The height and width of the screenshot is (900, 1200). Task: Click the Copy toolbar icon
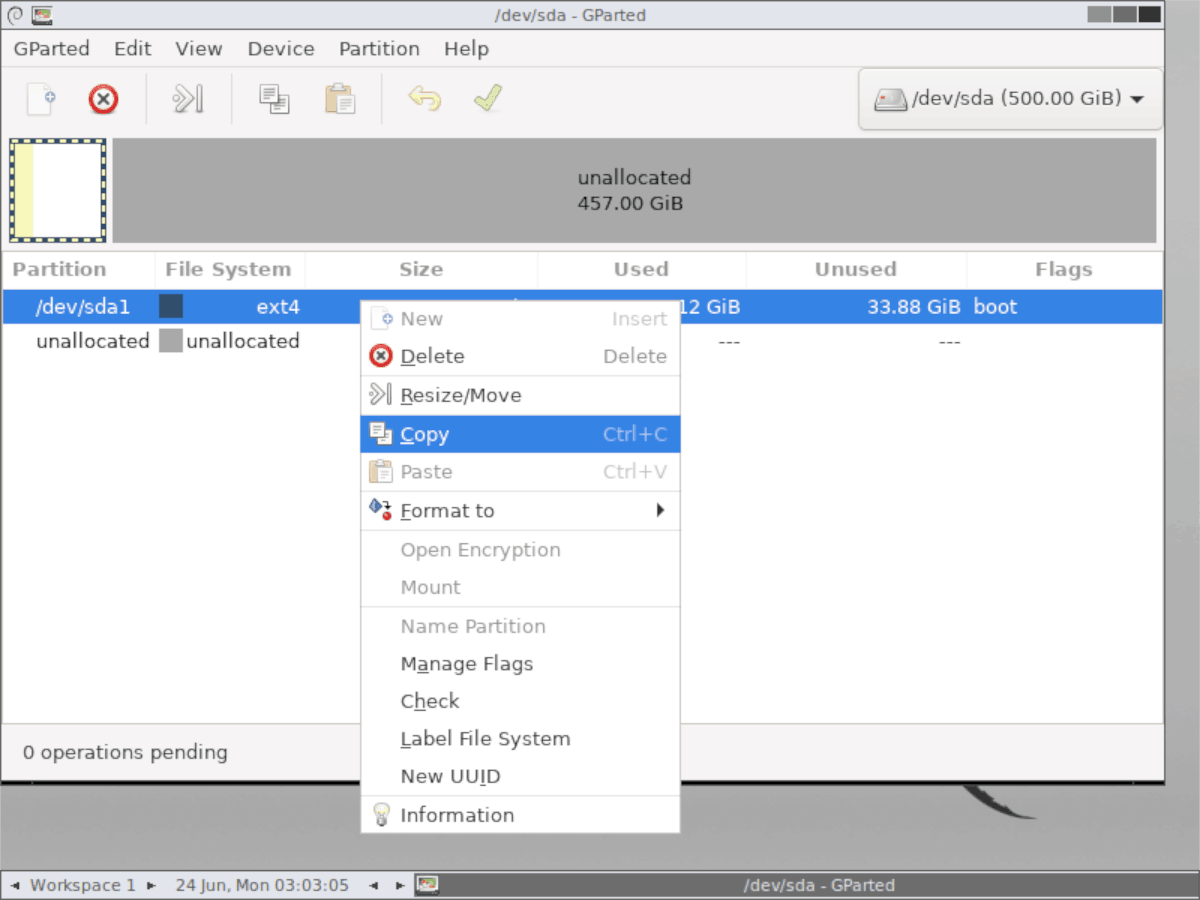tap(273, 98)
